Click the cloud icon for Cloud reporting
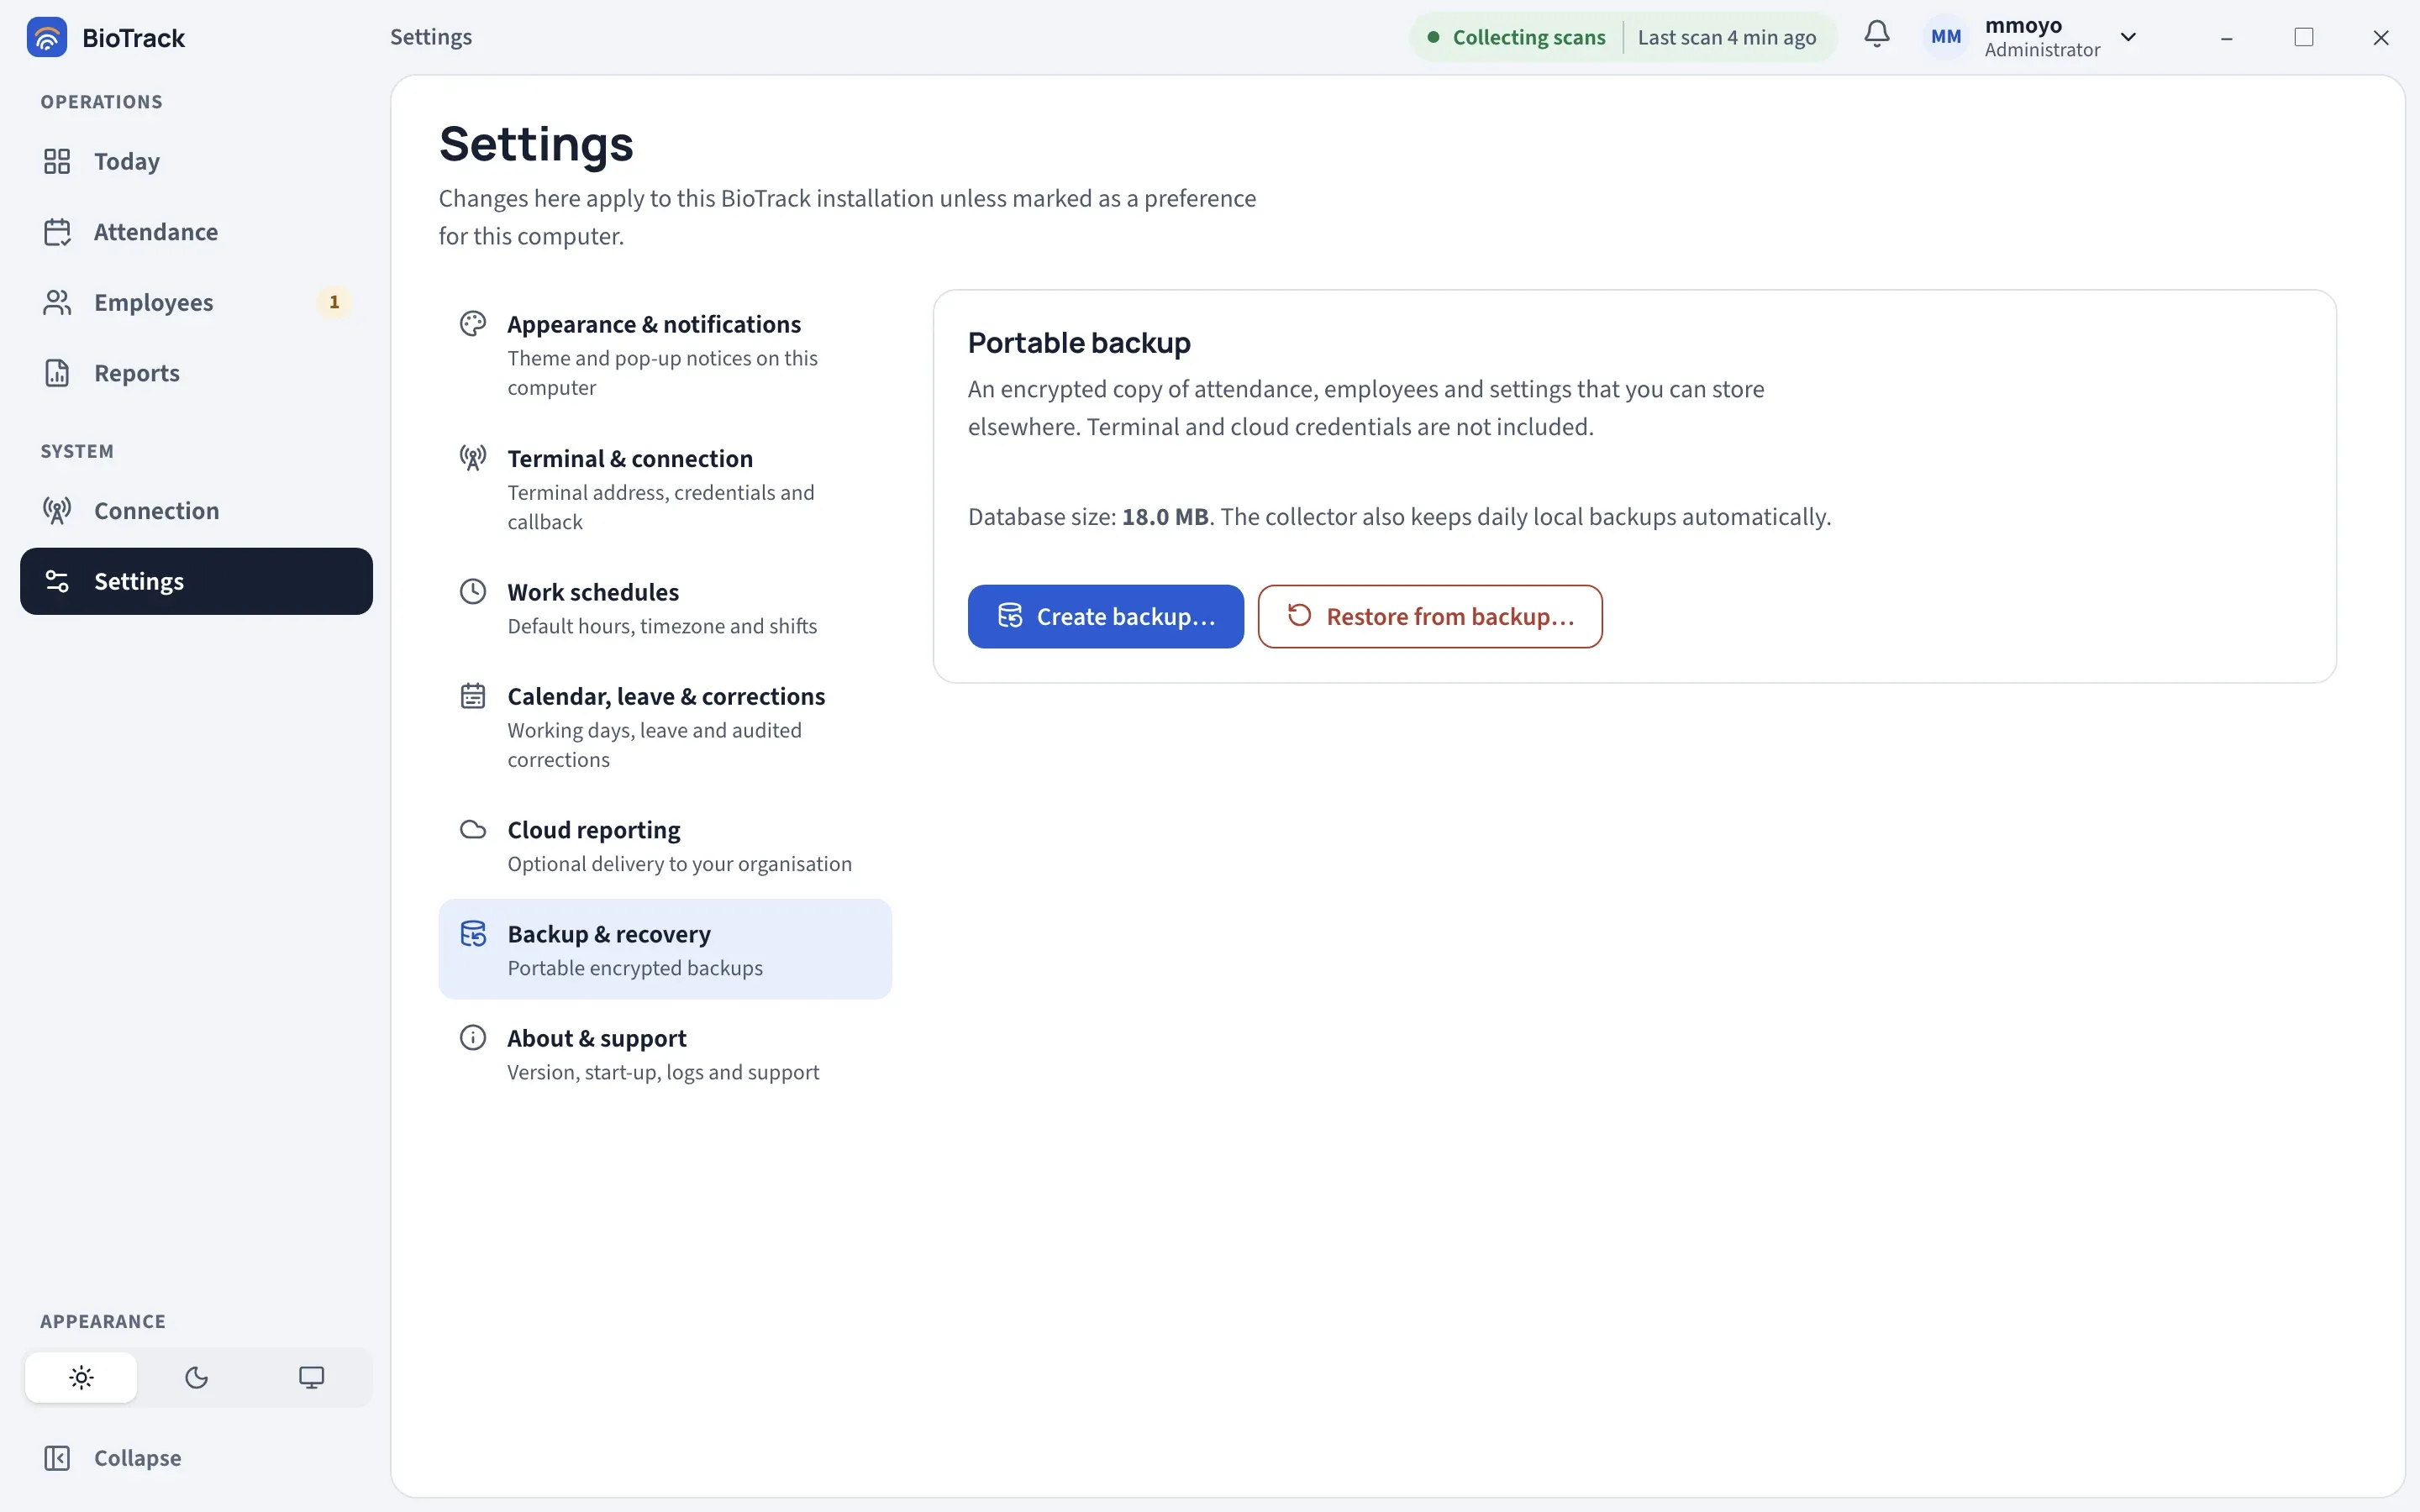The height and width of the screenshot is (1512, 2420). 473,829
